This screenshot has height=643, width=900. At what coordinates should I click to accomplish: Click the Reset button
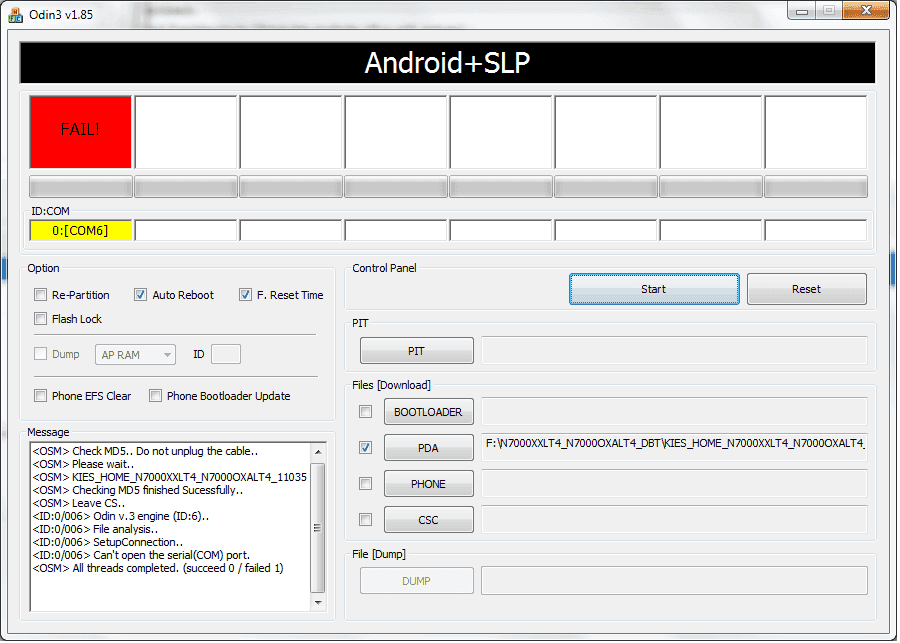806,289
